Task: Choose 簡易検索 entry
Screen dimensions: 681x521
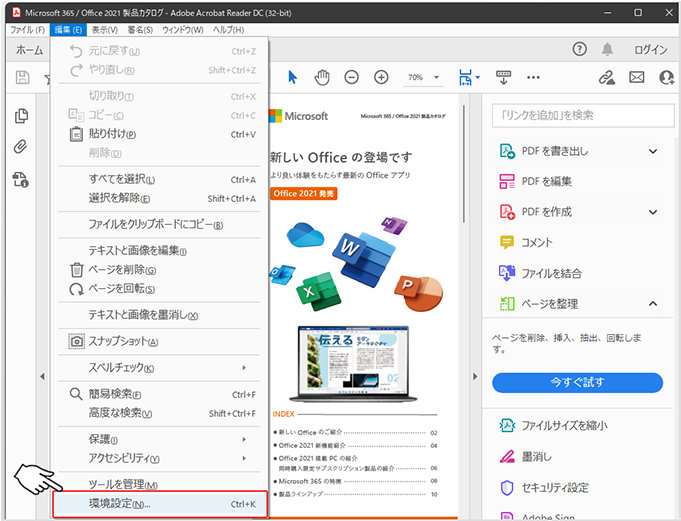Action: tap(159, 394)
